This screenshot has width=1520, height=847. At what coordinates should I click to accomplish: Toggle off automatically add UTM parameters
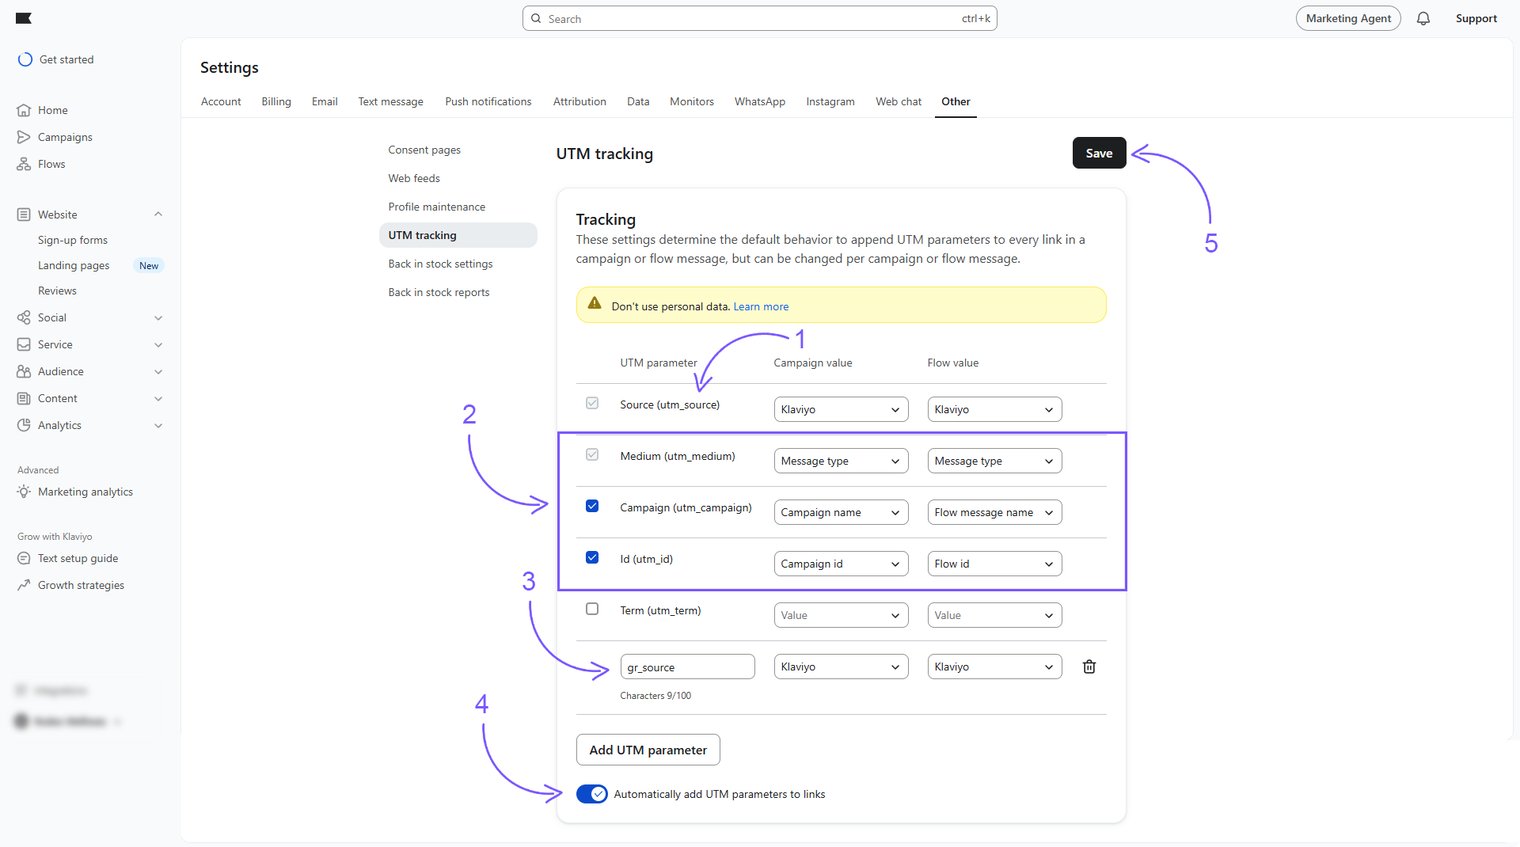[x=592, y=794]
